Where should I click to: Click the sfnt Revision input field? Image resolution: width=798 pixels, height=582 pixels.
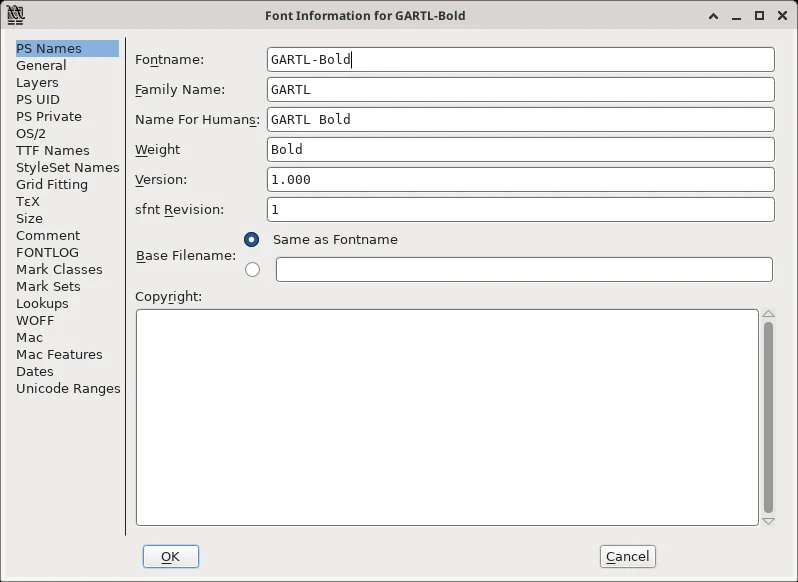point(521,210)
